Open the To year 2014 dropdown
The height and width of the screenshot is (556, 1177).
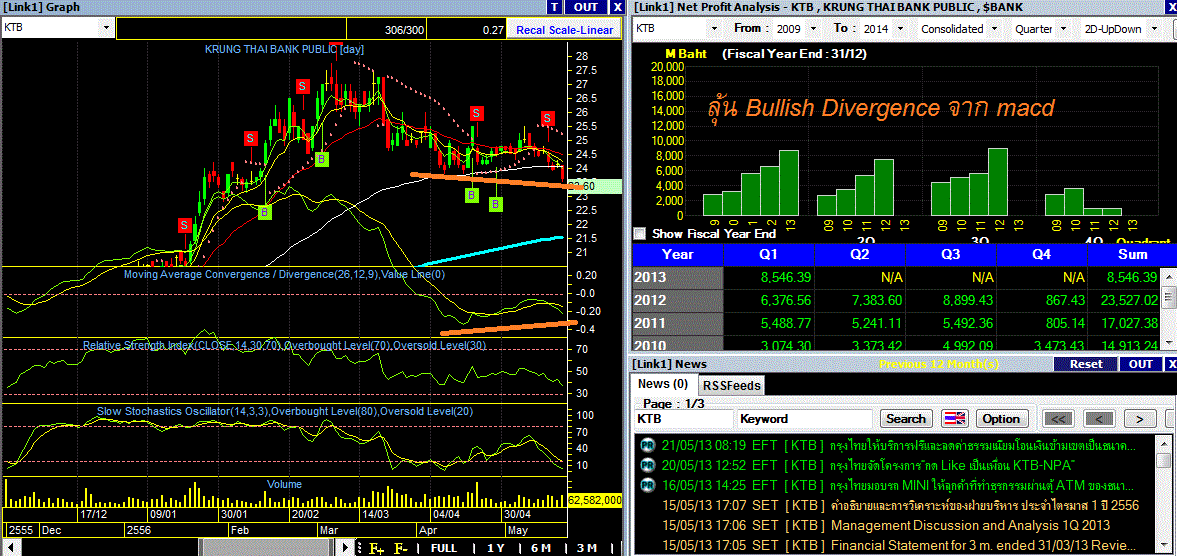click(x=902, y=29)
